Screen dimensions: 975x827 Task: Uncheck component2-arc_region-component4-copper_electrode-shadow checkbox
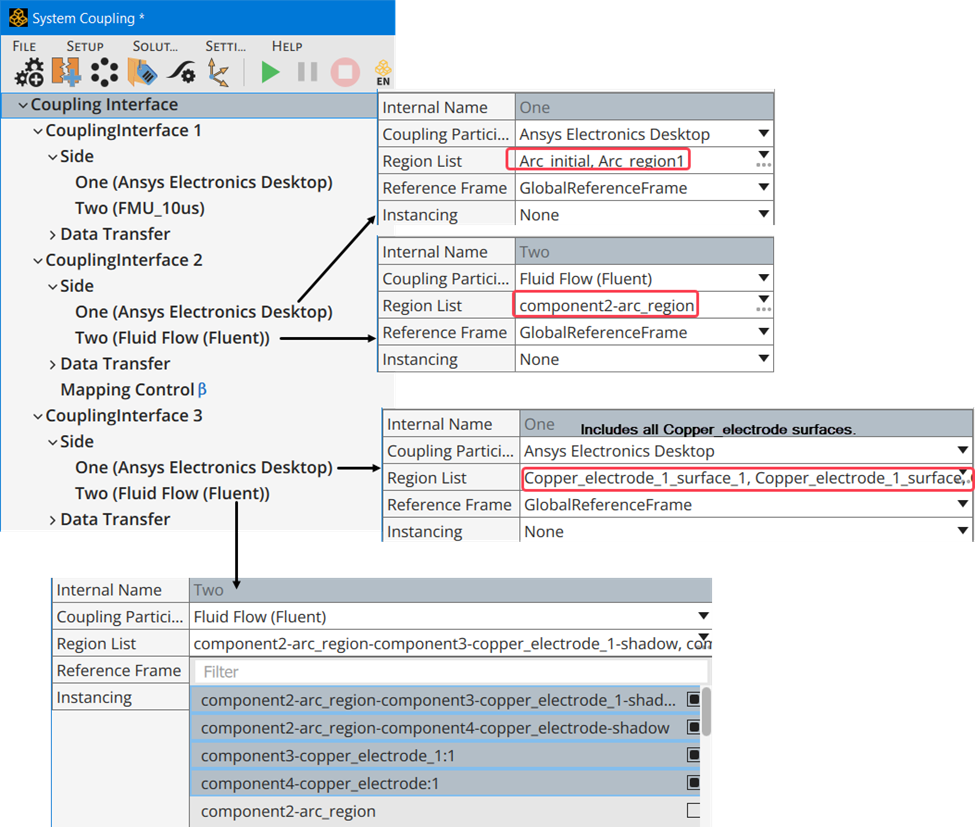point(692,728)
